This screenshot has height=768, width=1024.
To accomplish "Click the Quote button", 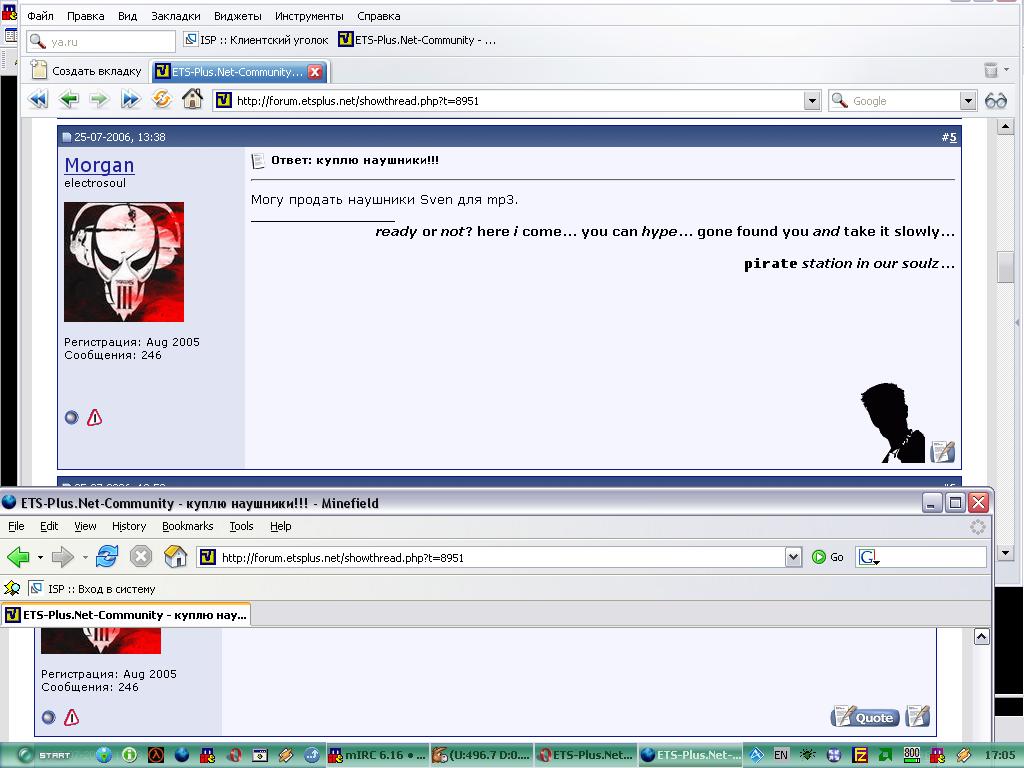I will (865, 717).
